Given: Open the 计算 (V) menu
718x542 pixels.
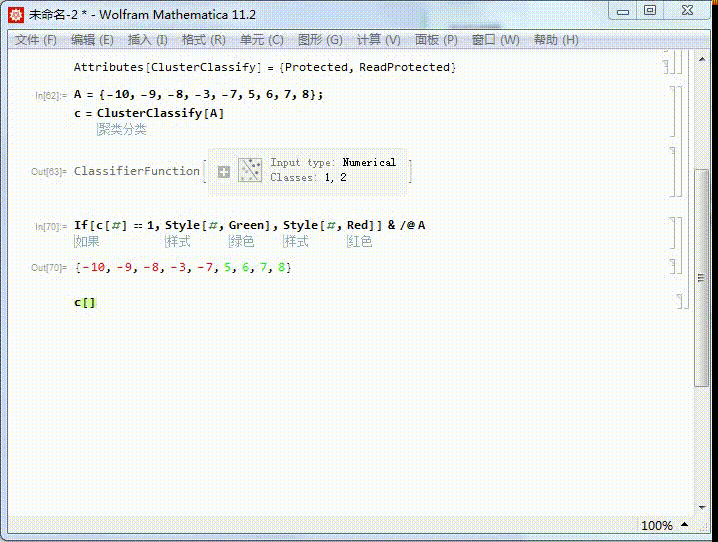Looking at the screenshot, I should [378, 40].
